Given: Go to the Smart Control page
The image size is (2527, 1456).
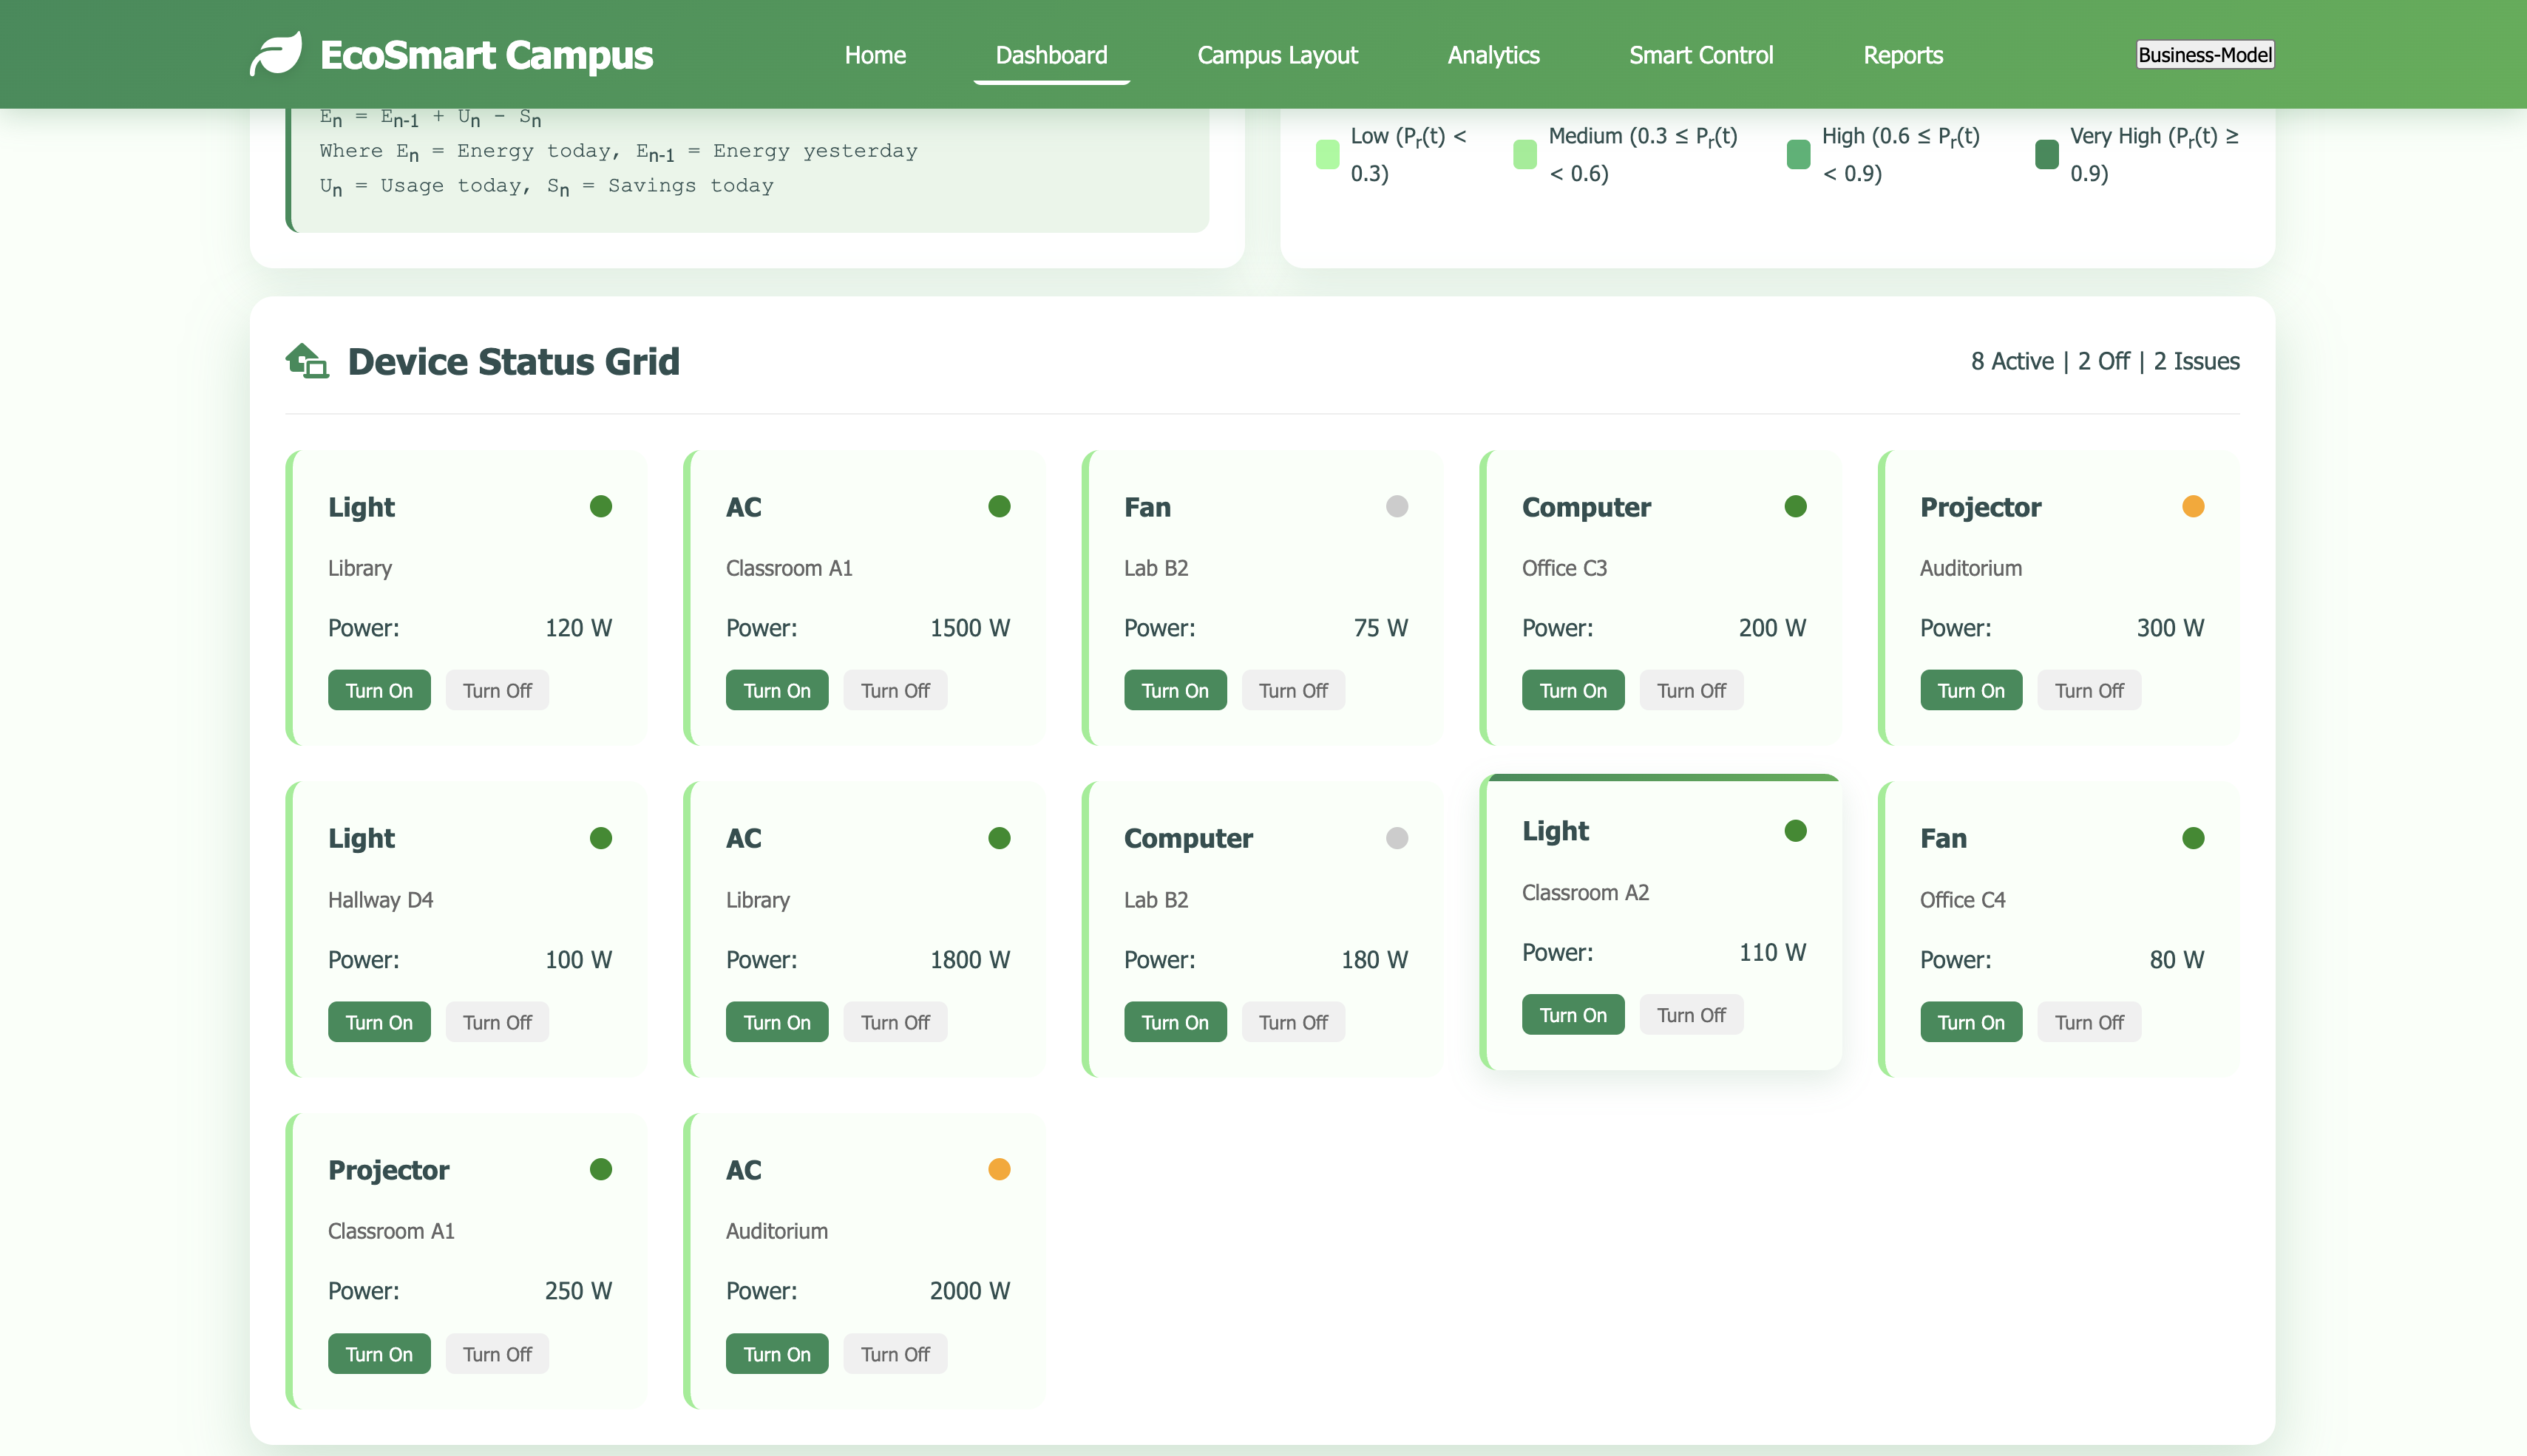Looking at the screenshot, I should pyautogui.click(x=1700, y=55).
